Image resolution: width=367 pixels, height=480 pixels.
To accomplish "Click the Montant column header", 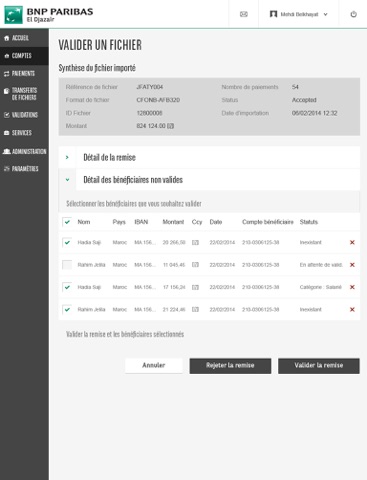I will coord(173,222).
